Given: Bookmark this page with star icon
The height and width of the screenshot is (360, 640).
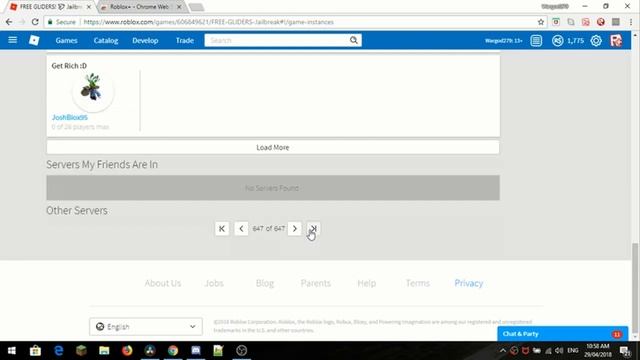Looking at the screenshot, I should pyautogui.click(x=541, y=22).
